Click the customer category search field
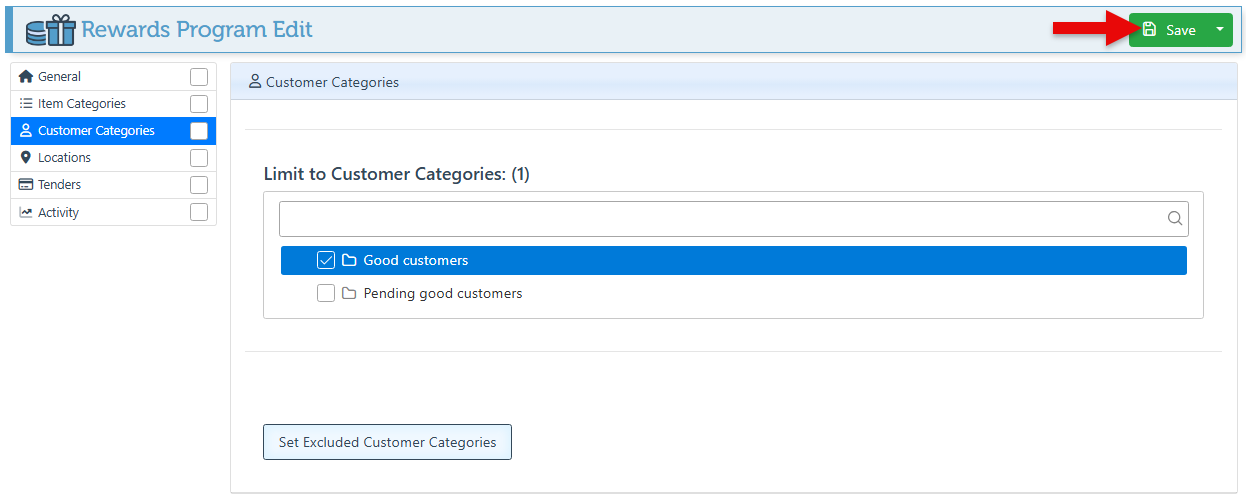Image resolution: width=1246 pixels, height=502 pixels. pos(720,219)
